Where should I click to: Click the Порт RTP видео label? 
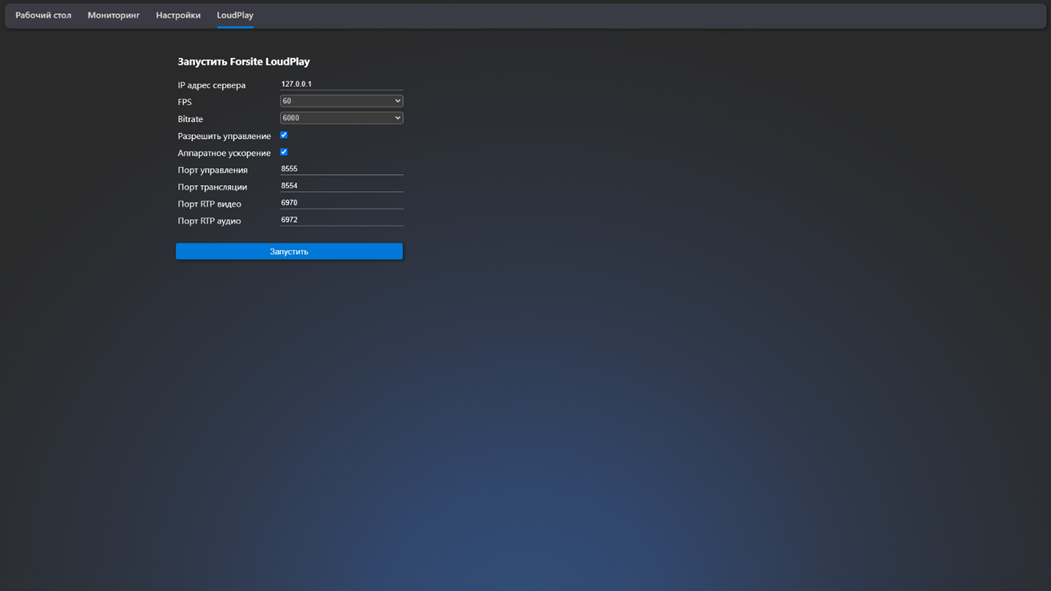(209, 204)
